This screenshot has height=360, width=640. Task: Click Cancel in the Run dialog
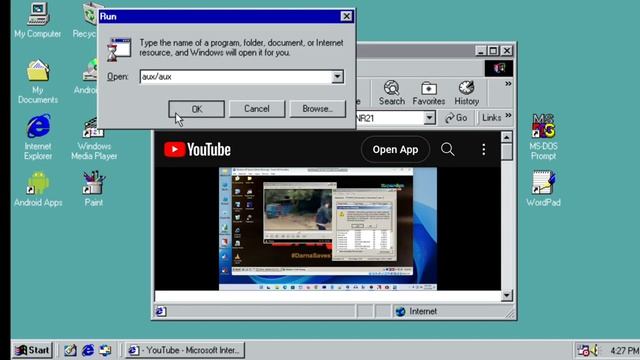coord(257,109)
